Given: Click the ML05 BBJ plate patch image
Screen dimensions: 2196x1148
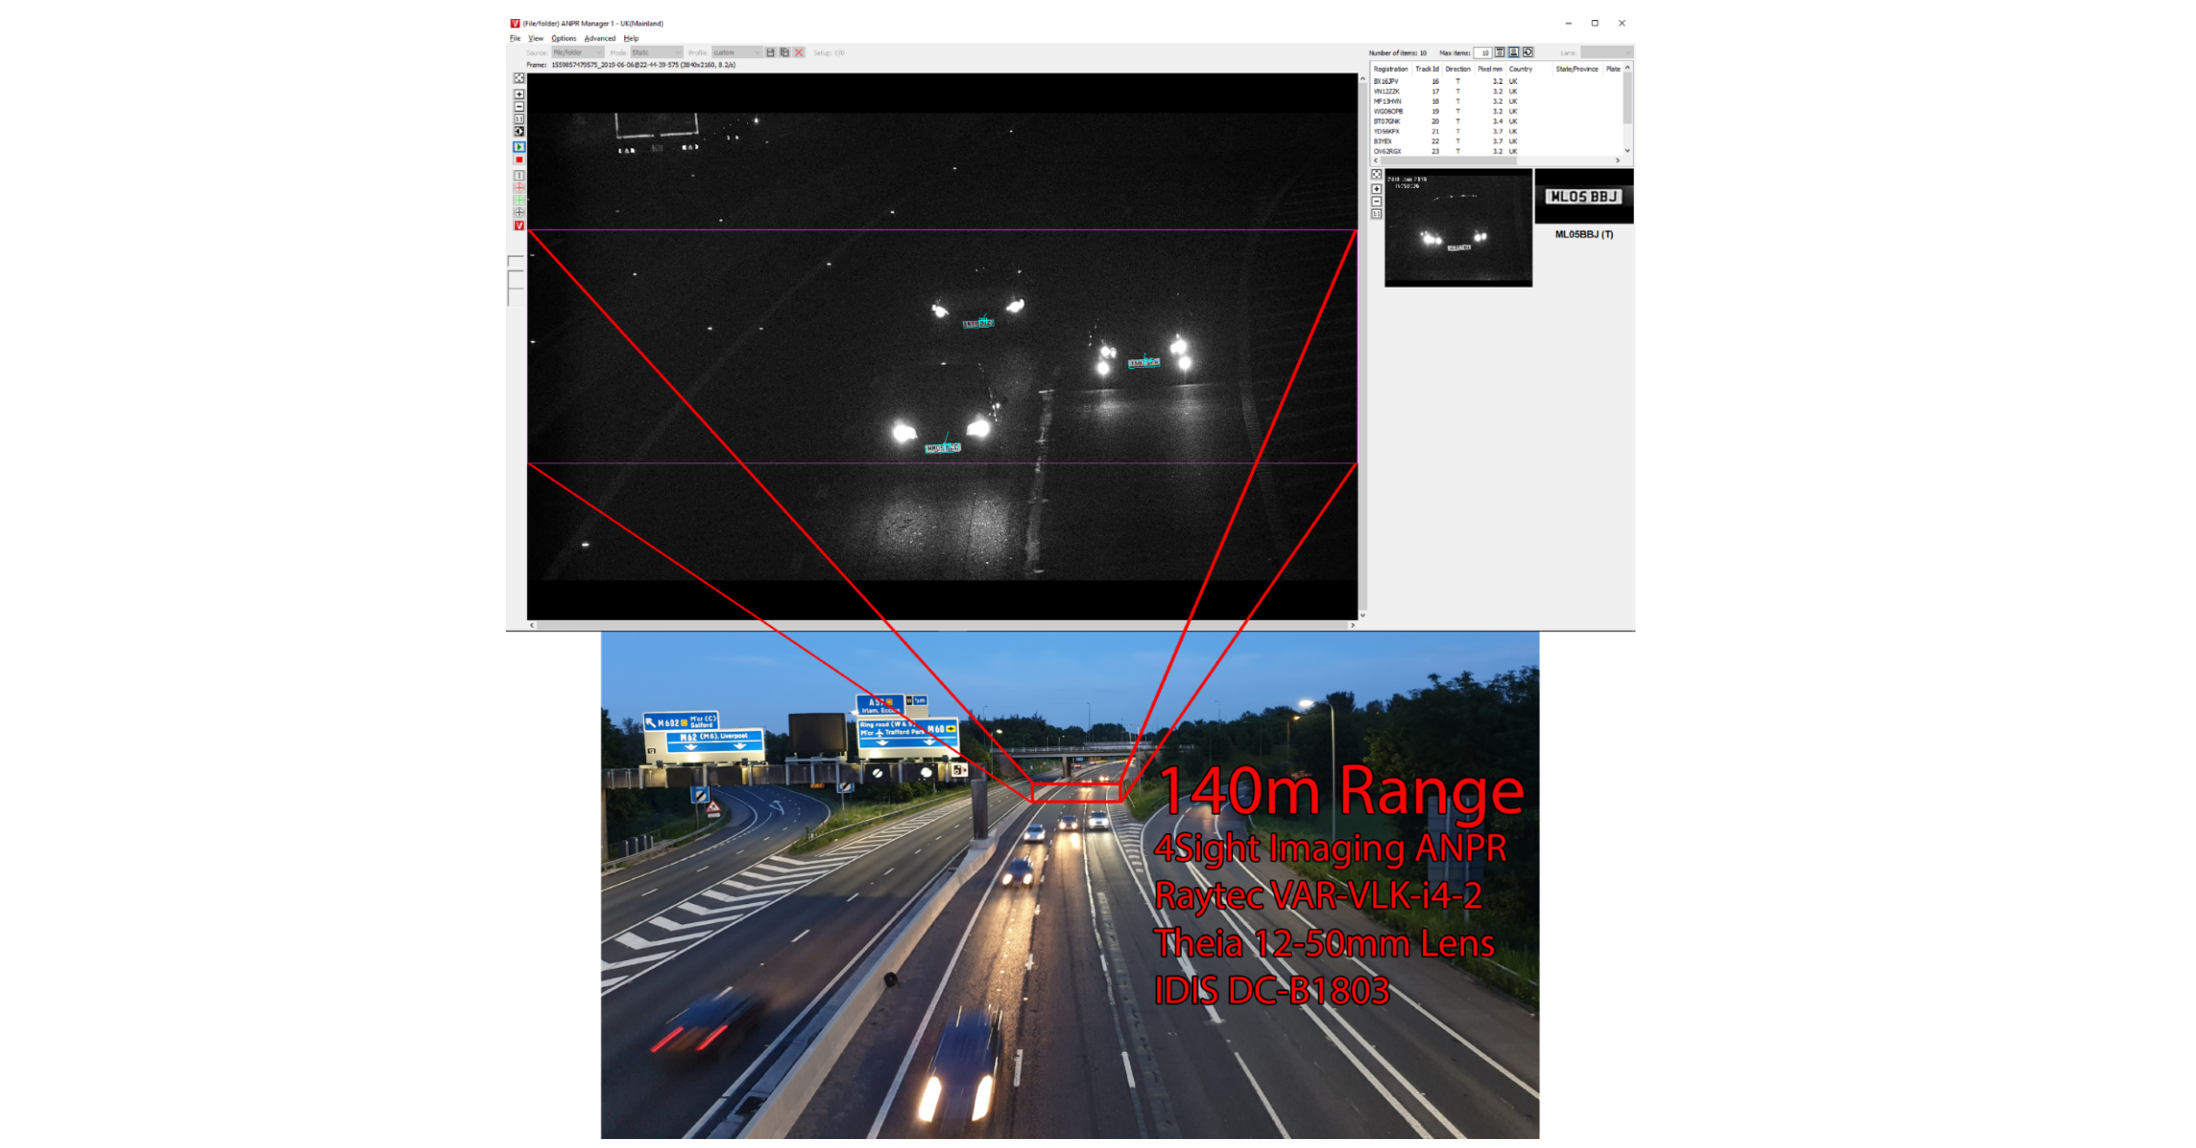Looking at the screenshot, I should (1583, 197).
